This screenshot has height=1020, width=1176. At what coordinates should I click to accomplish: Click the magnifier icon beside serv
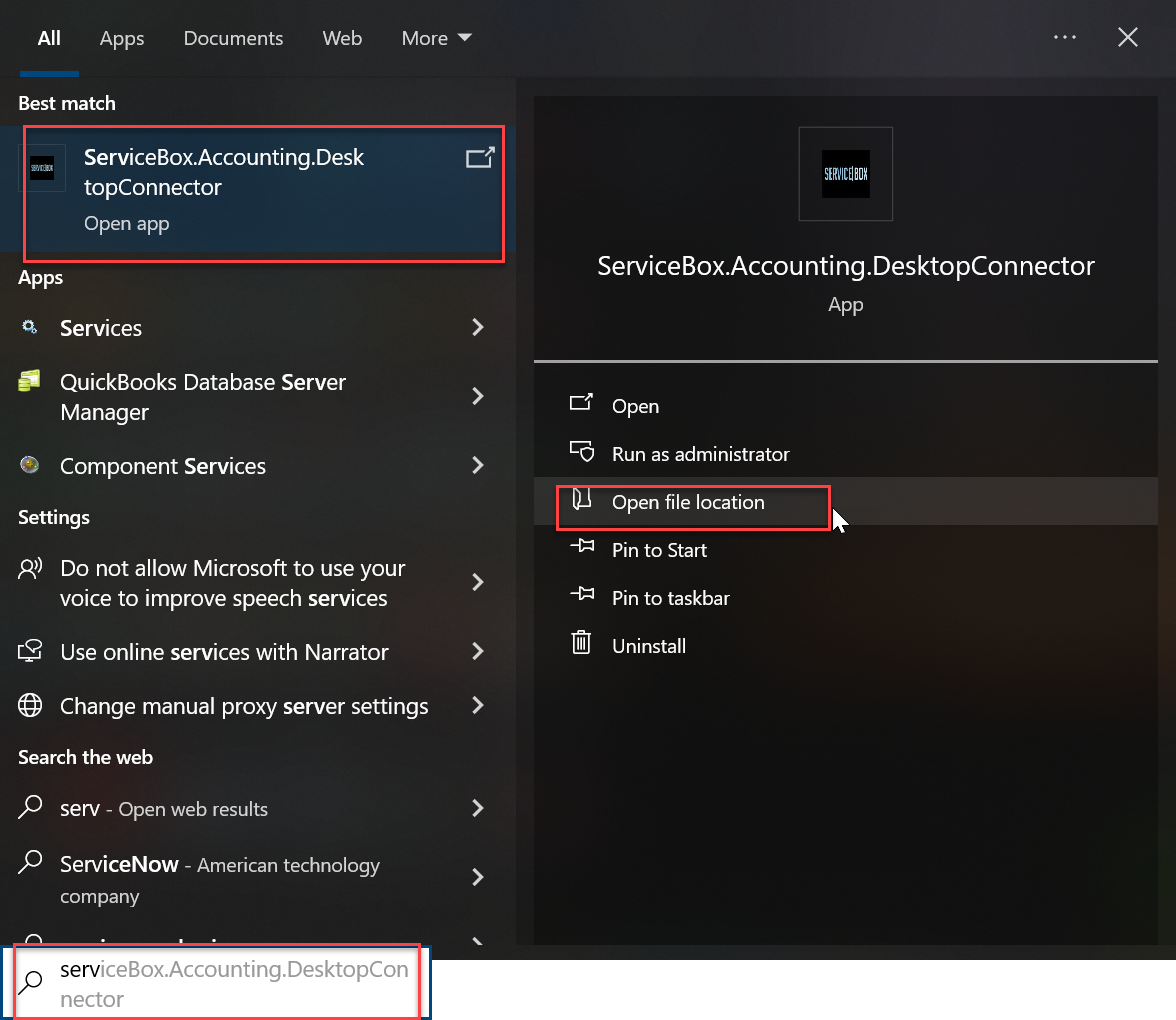[x=30, y=807]
